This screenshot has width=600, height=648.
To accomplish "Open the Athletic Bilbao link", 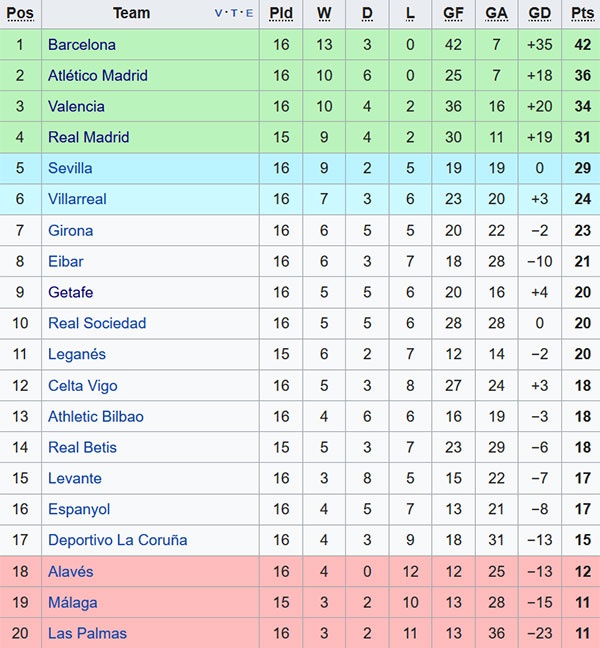I will (x=96, y=417).
